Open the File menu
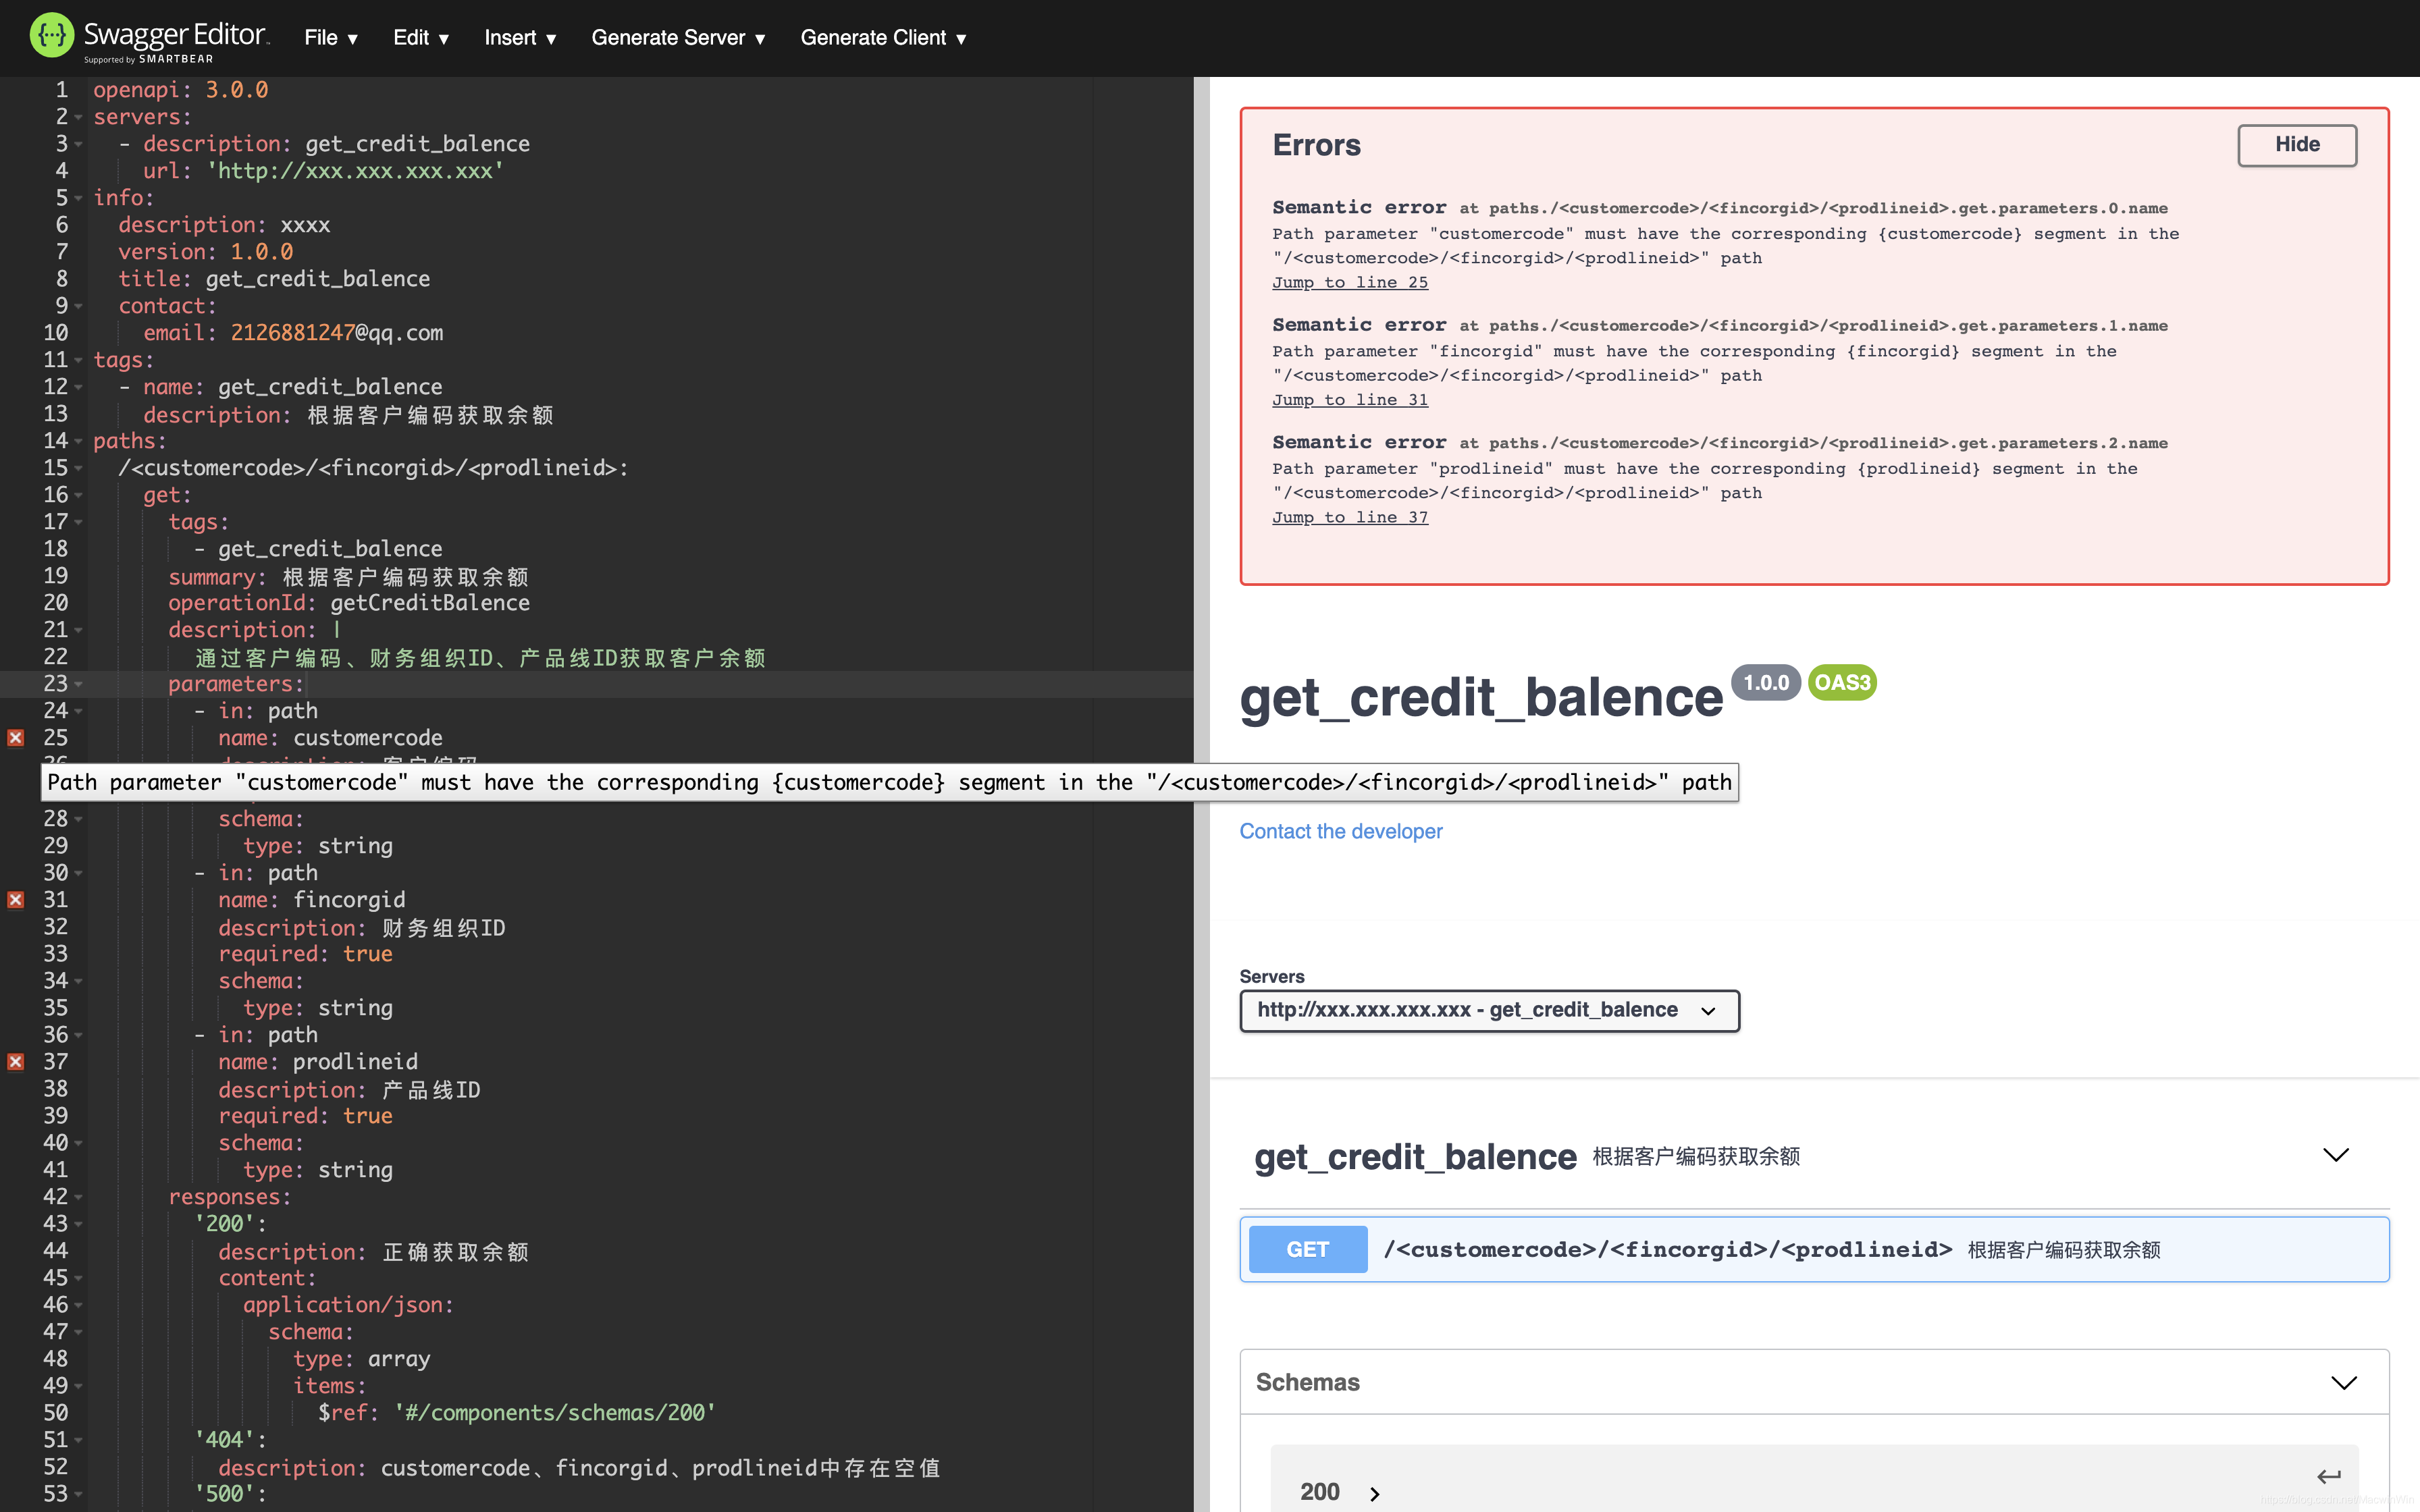The image size is (2420, 1512). tap(331, 38)
